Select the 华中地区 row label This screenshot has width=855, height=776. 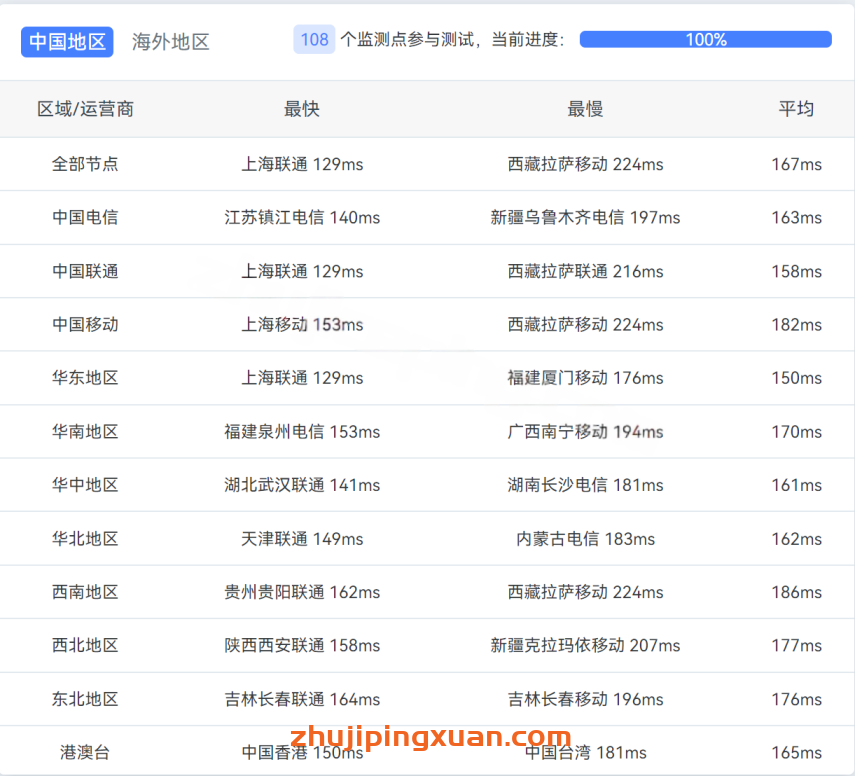click(x=85, y=485)
